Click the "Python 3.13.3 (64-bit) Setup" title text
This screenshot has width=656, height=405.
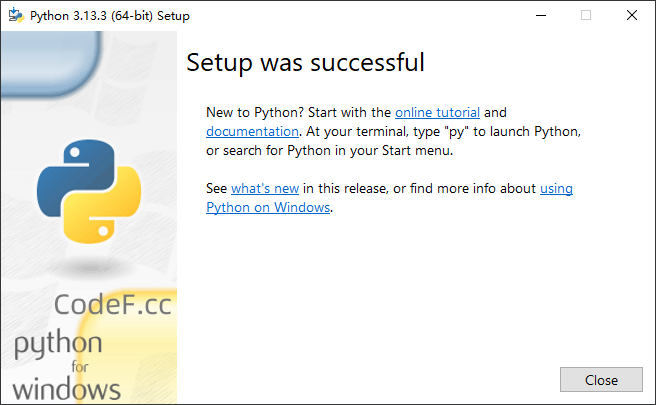click(110, 16)
